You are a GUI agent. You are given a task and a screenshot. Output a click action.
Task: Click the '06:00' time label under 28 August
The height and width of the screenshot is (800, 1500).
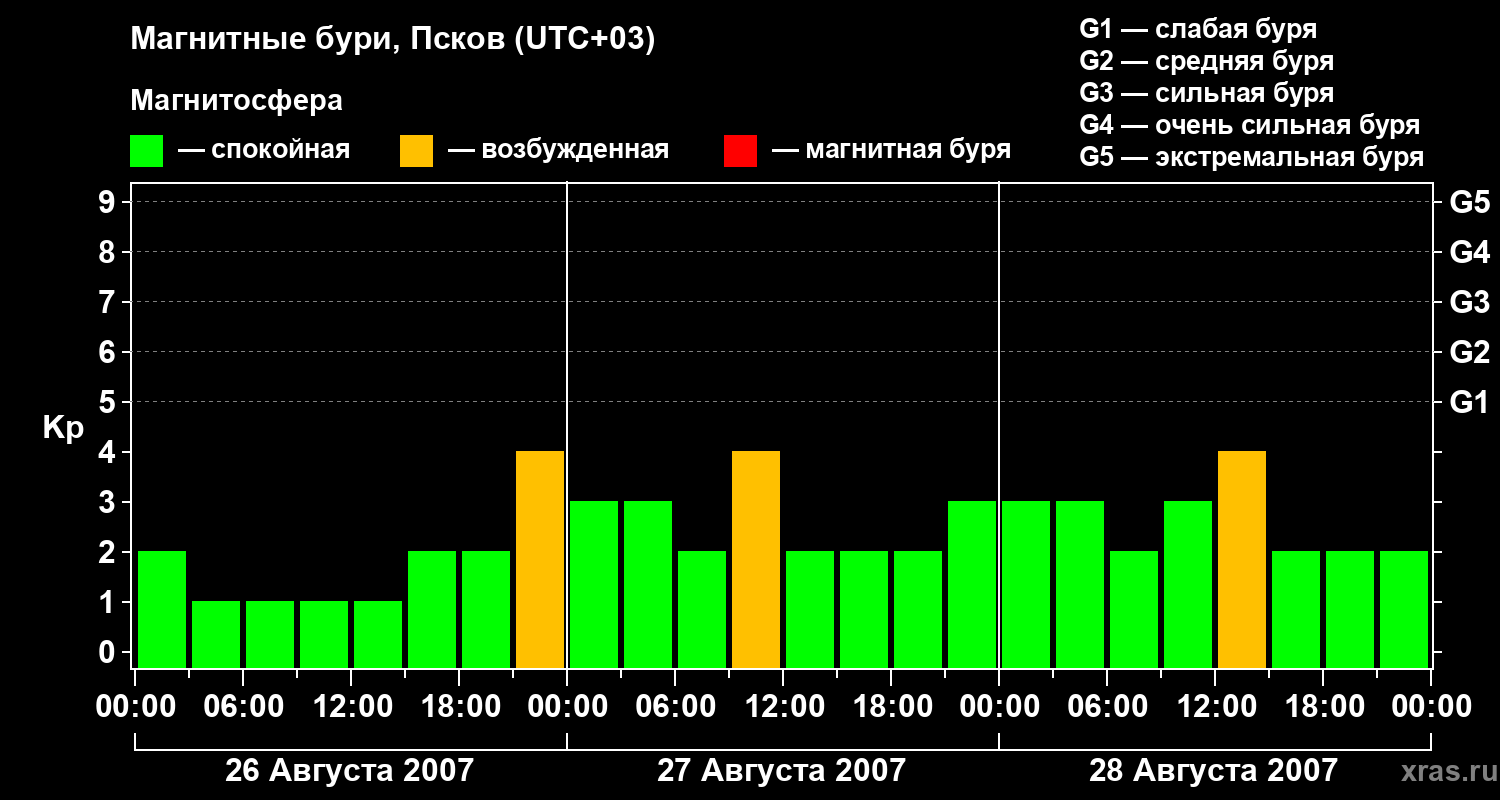coord(1107,707)
